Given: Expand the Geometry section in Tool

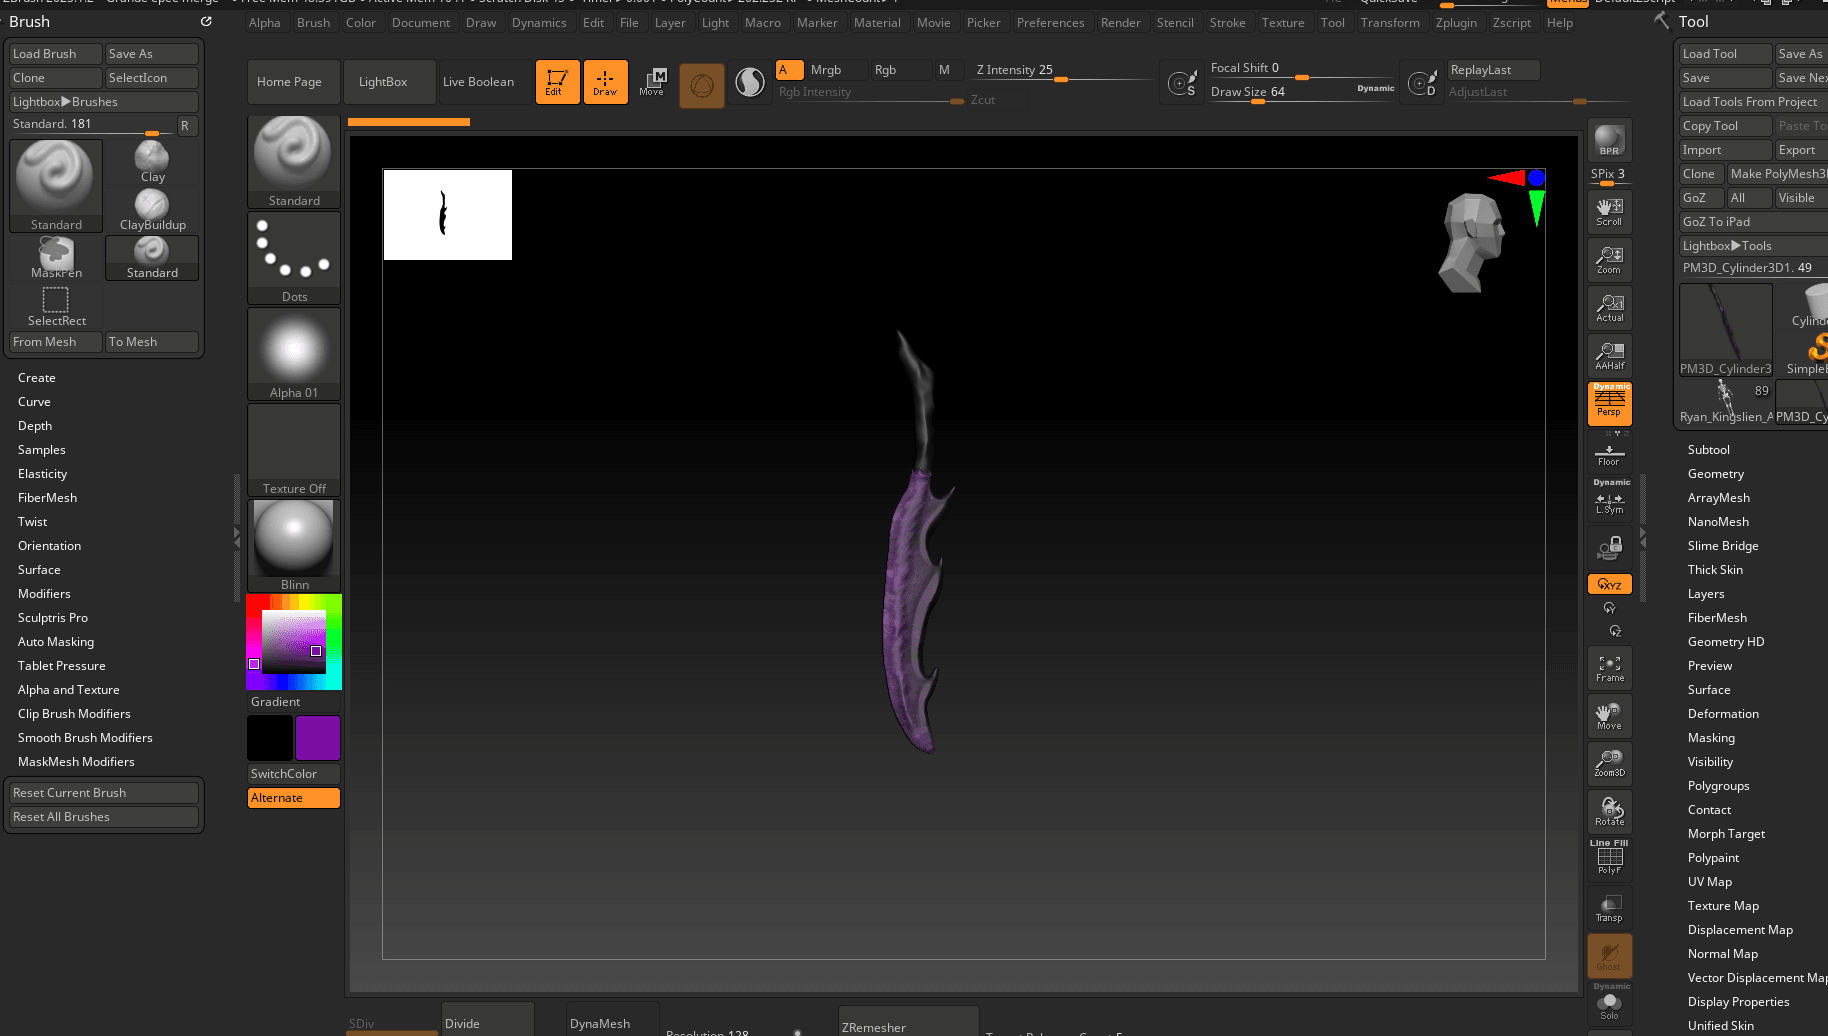Looking at the screenshot, I should click(x=1715, y=474).
